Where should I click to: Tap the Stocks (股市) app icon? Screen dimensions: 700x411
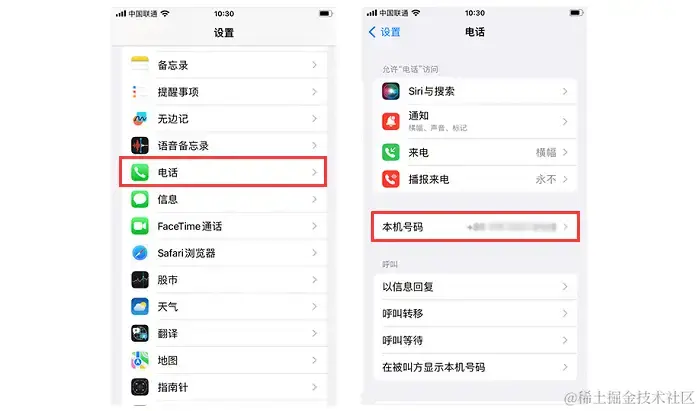140,280
